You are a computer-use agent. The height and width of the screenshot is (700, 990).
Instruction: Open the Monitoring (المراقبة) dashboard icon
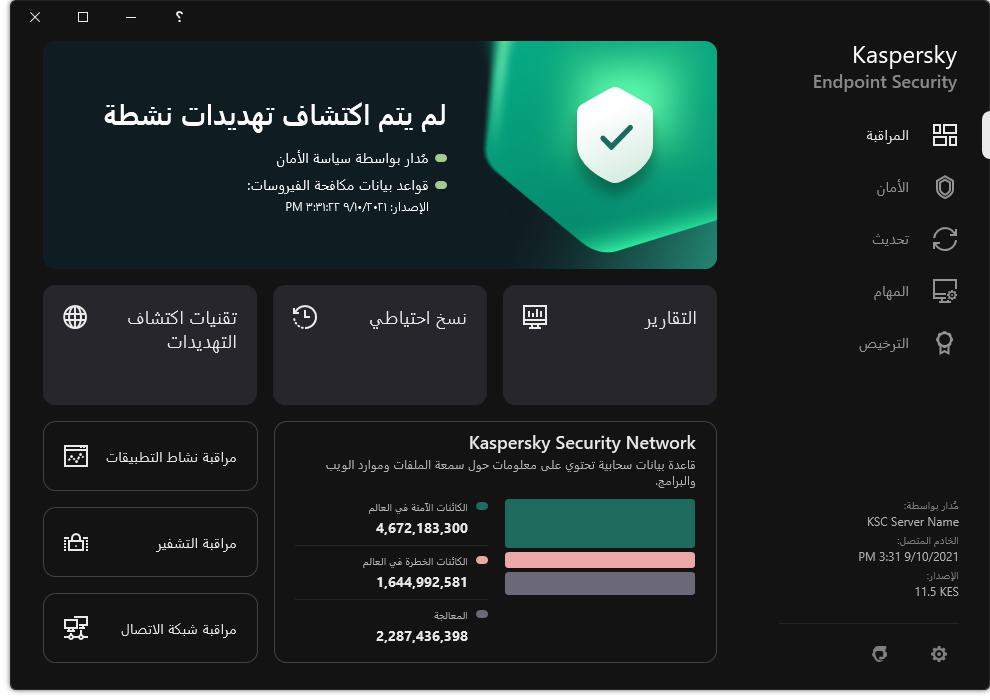click(944, 136)
